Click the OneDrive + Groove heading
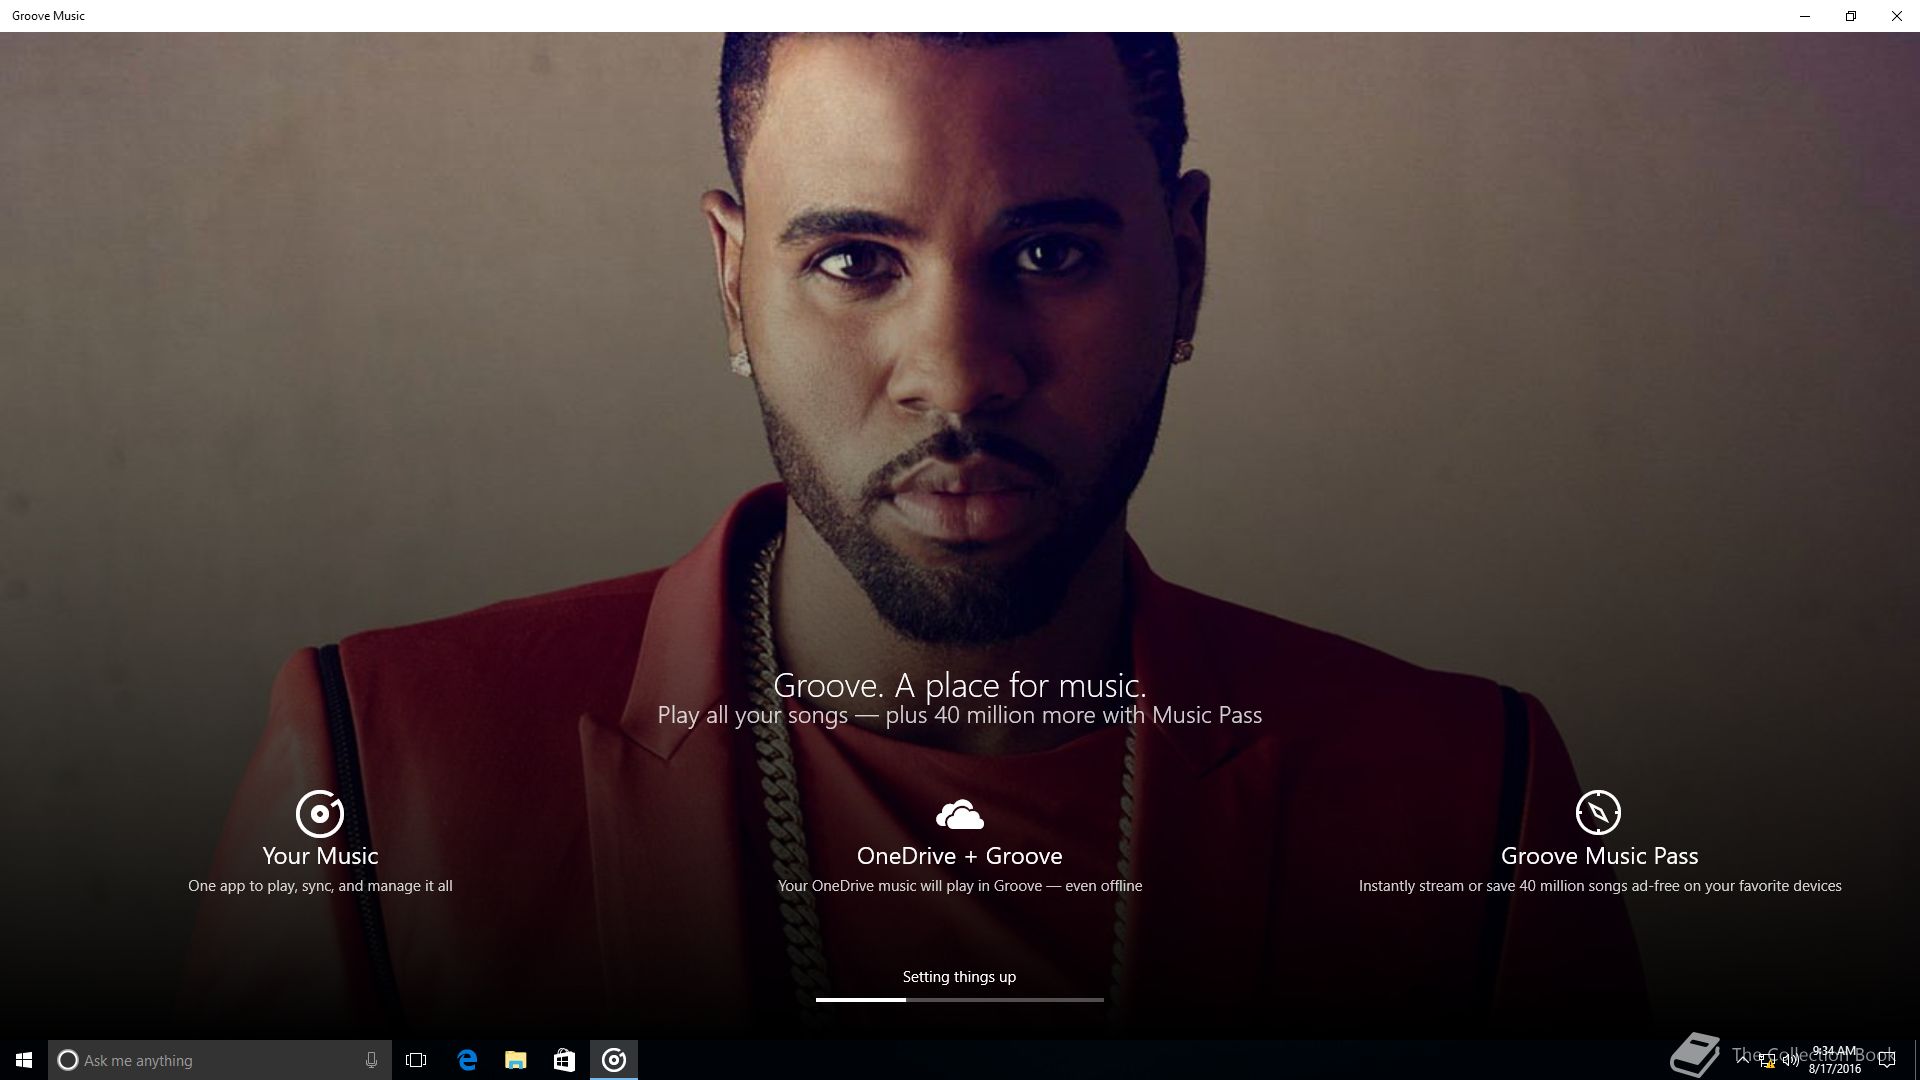This screenshot has height=1080, width=1920. click(960, 856)
